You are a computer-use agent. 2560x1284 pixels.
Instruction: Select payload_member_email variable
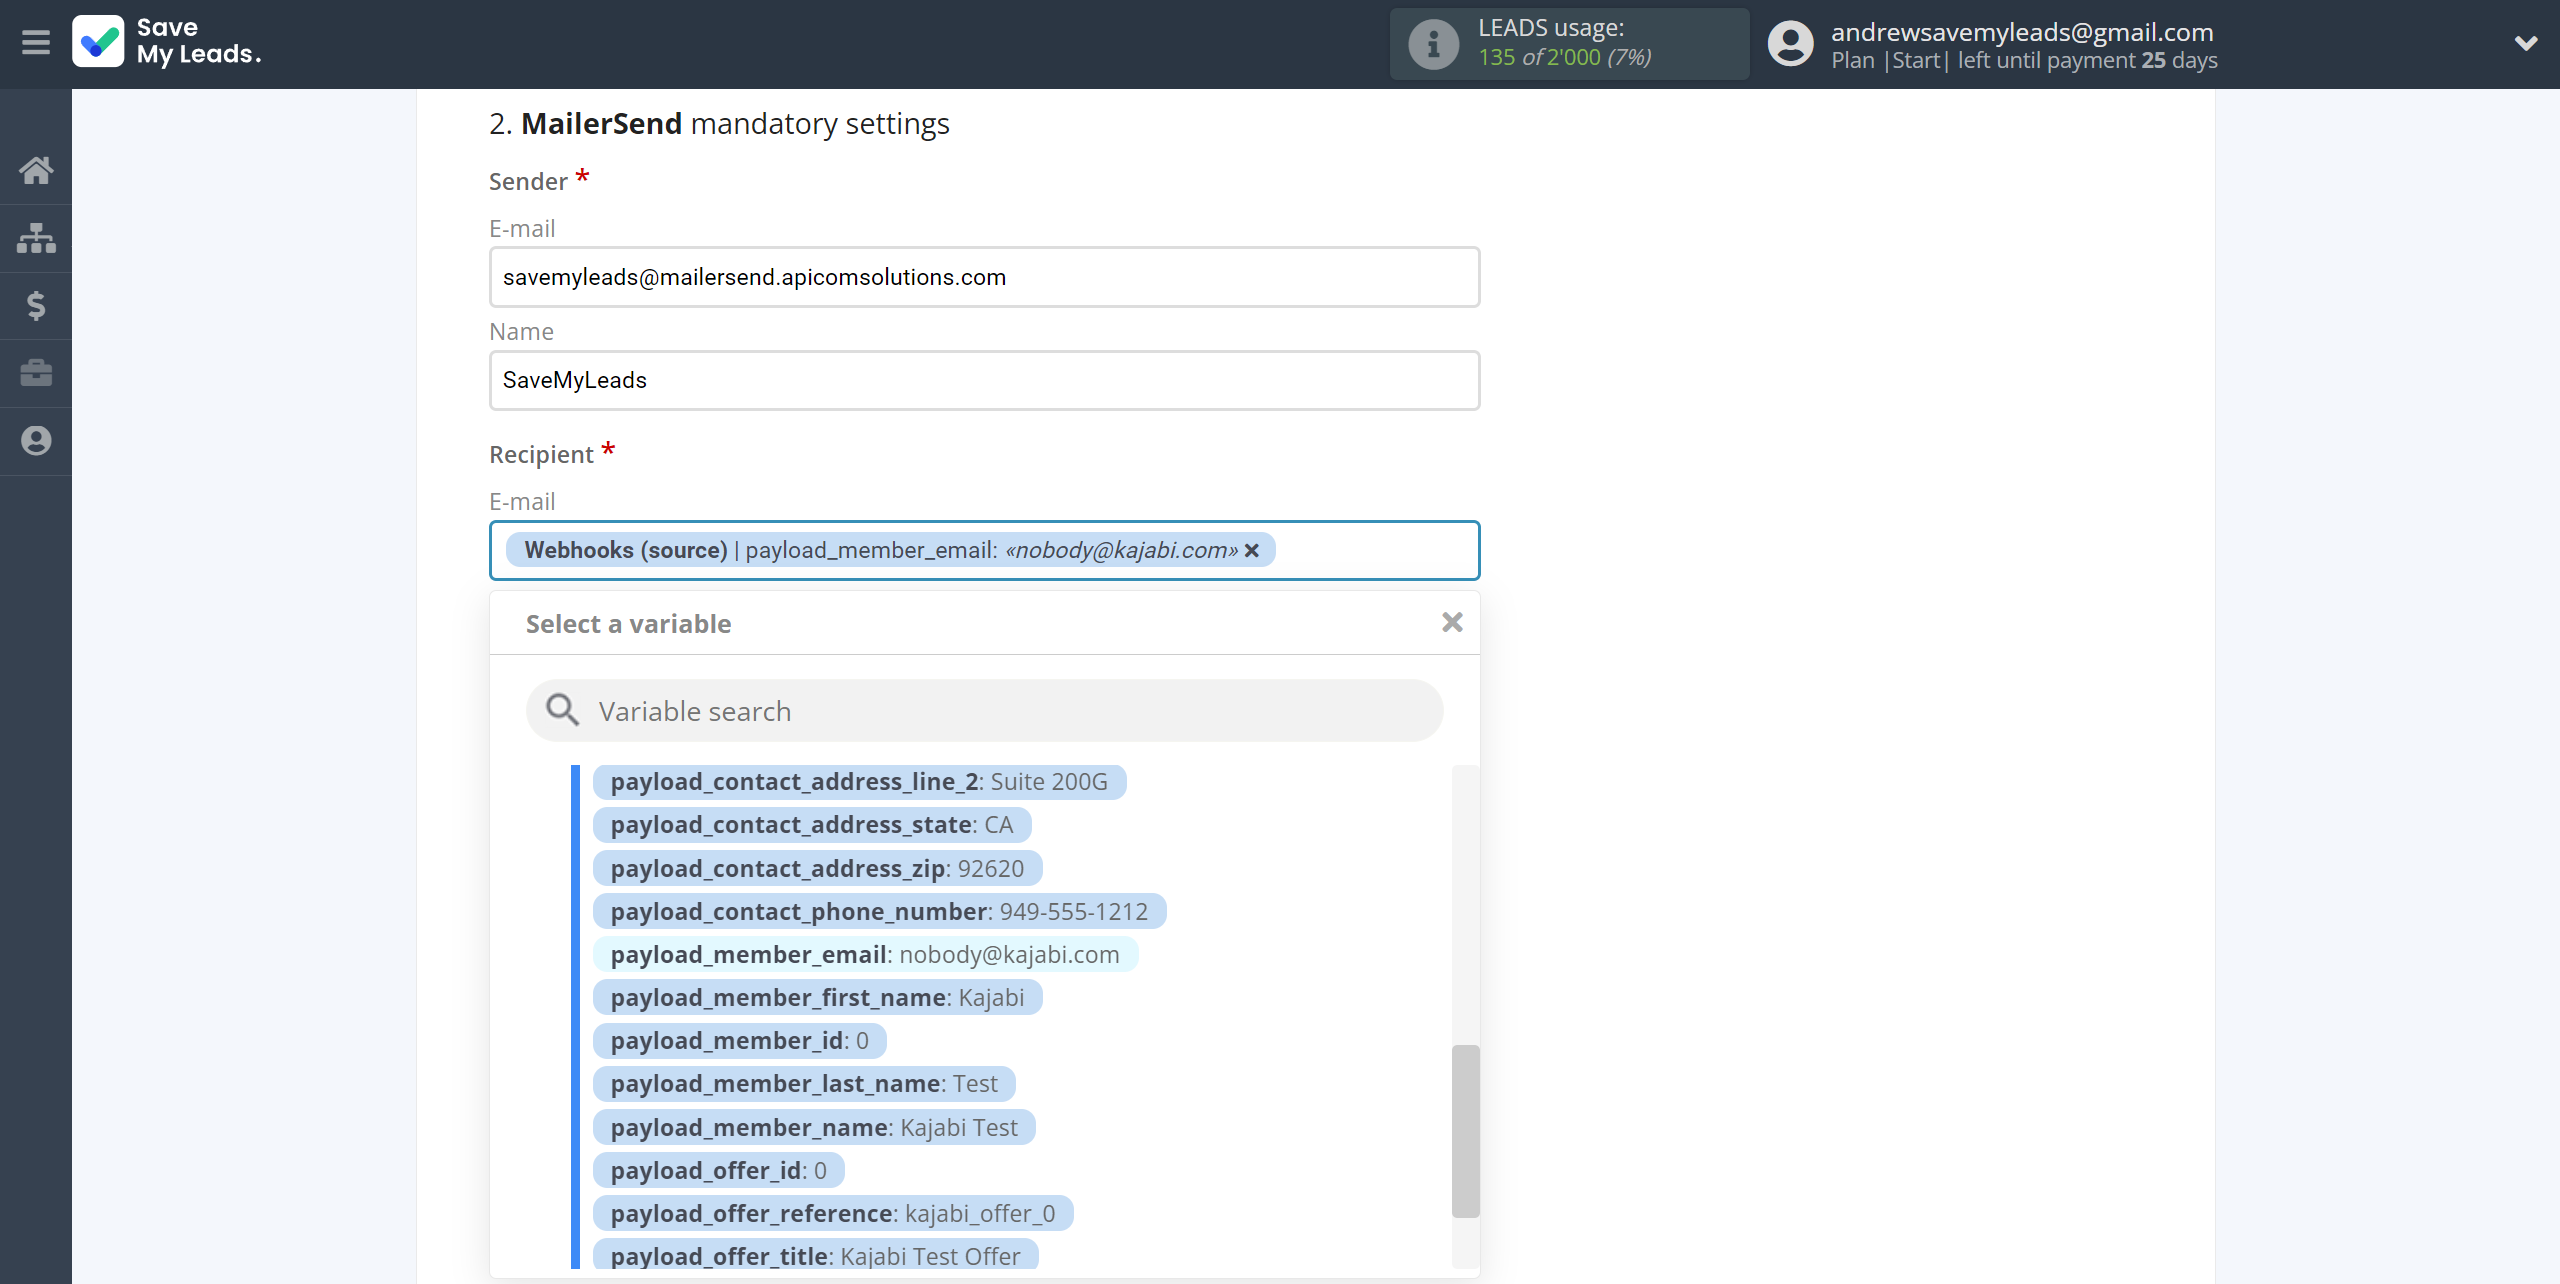[866, 955]
